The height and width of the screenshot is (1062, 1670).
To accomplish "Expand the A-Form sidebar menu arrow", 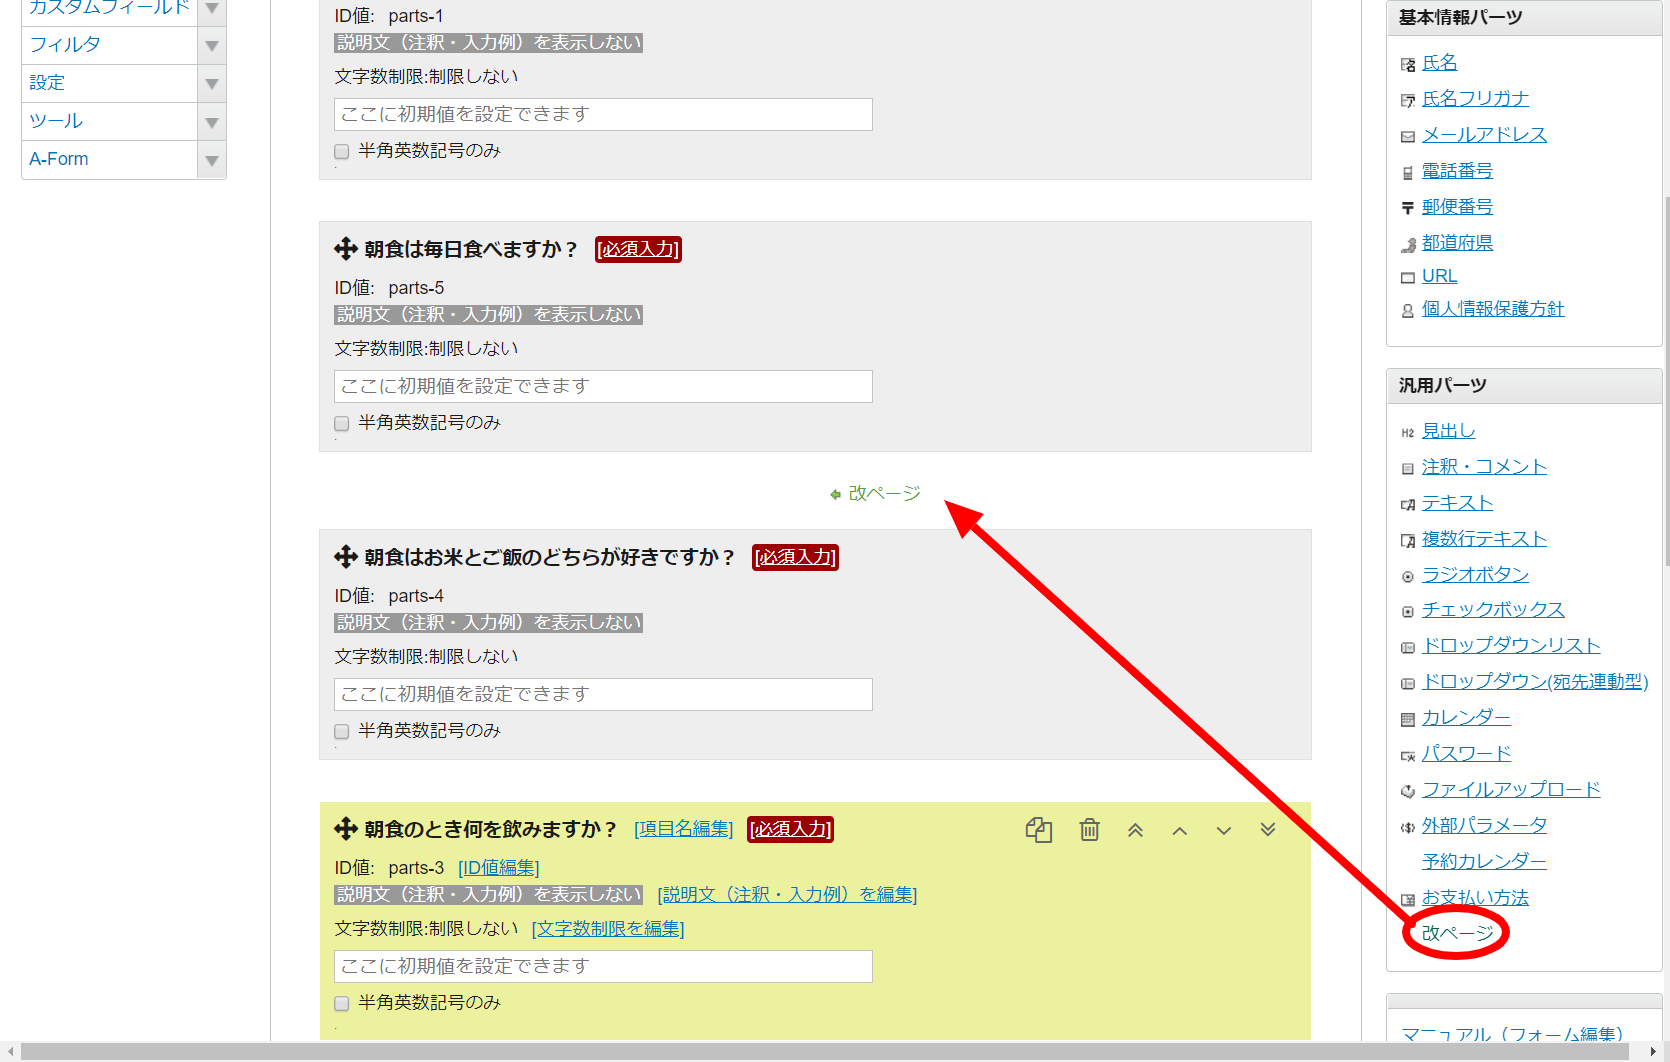I will coord(212,160).
